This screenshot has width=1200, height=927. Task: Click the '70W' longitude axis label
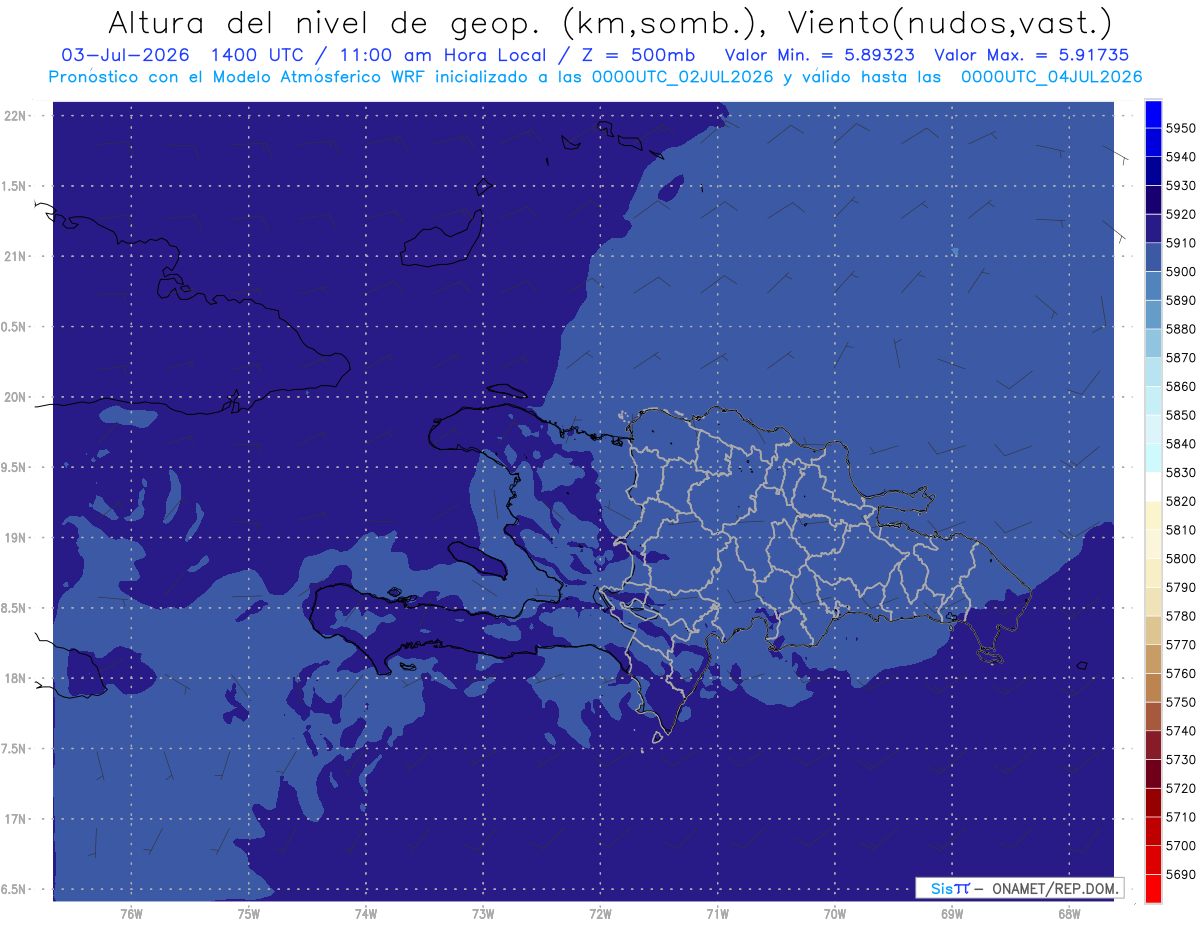point(835,913)
